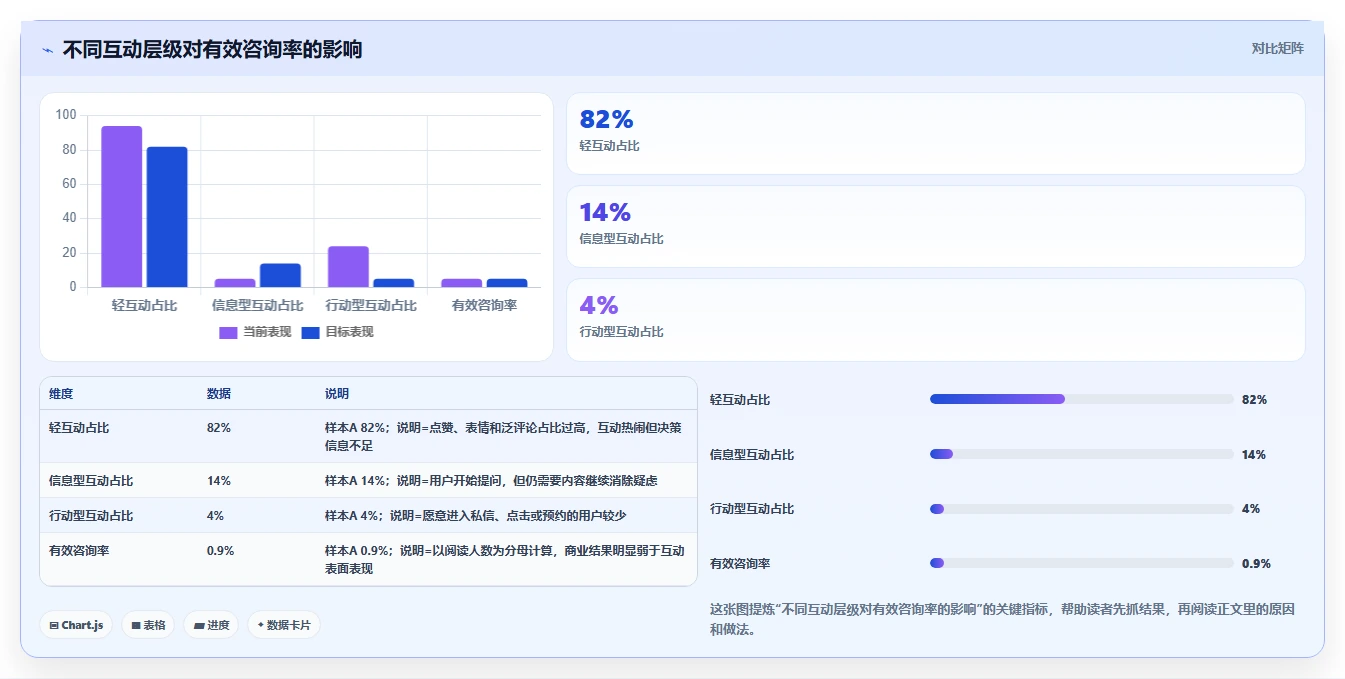The height and width of the screenshot is (679, 1345).
Task: Click the purple 行动型互动占比 chart bar
Action: click(x=348, y=267)
